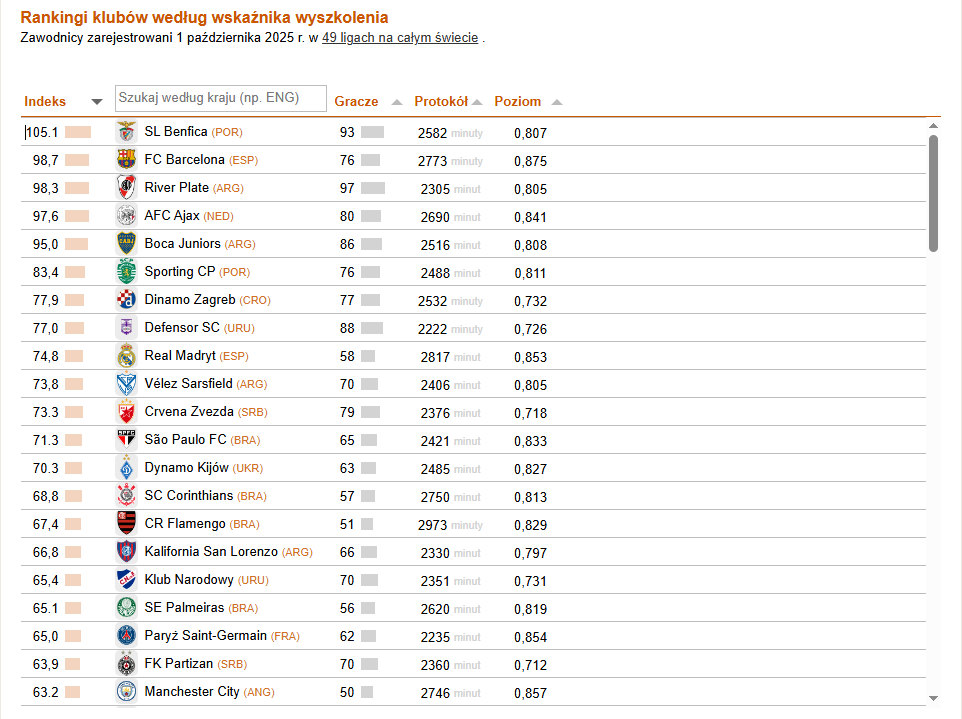Click the Benfica Indeks bar indicator

78,132
